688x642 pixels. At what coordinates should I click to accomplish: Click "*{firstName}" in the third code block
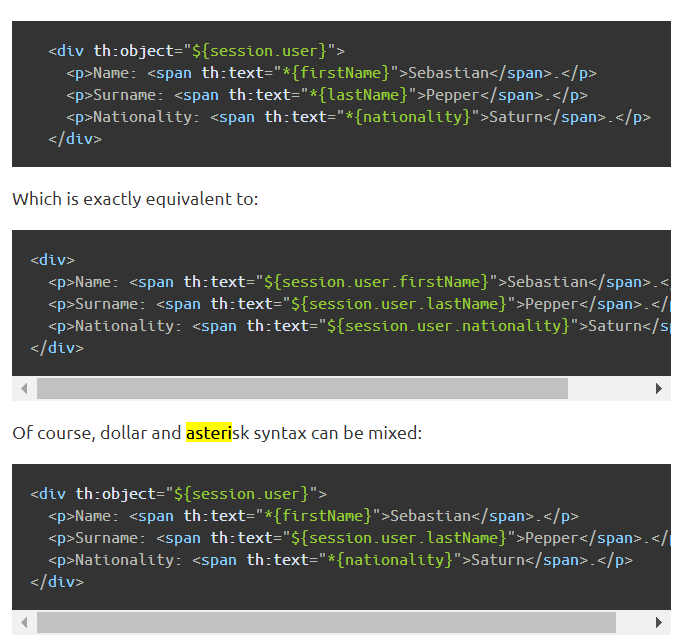(318, 516)
